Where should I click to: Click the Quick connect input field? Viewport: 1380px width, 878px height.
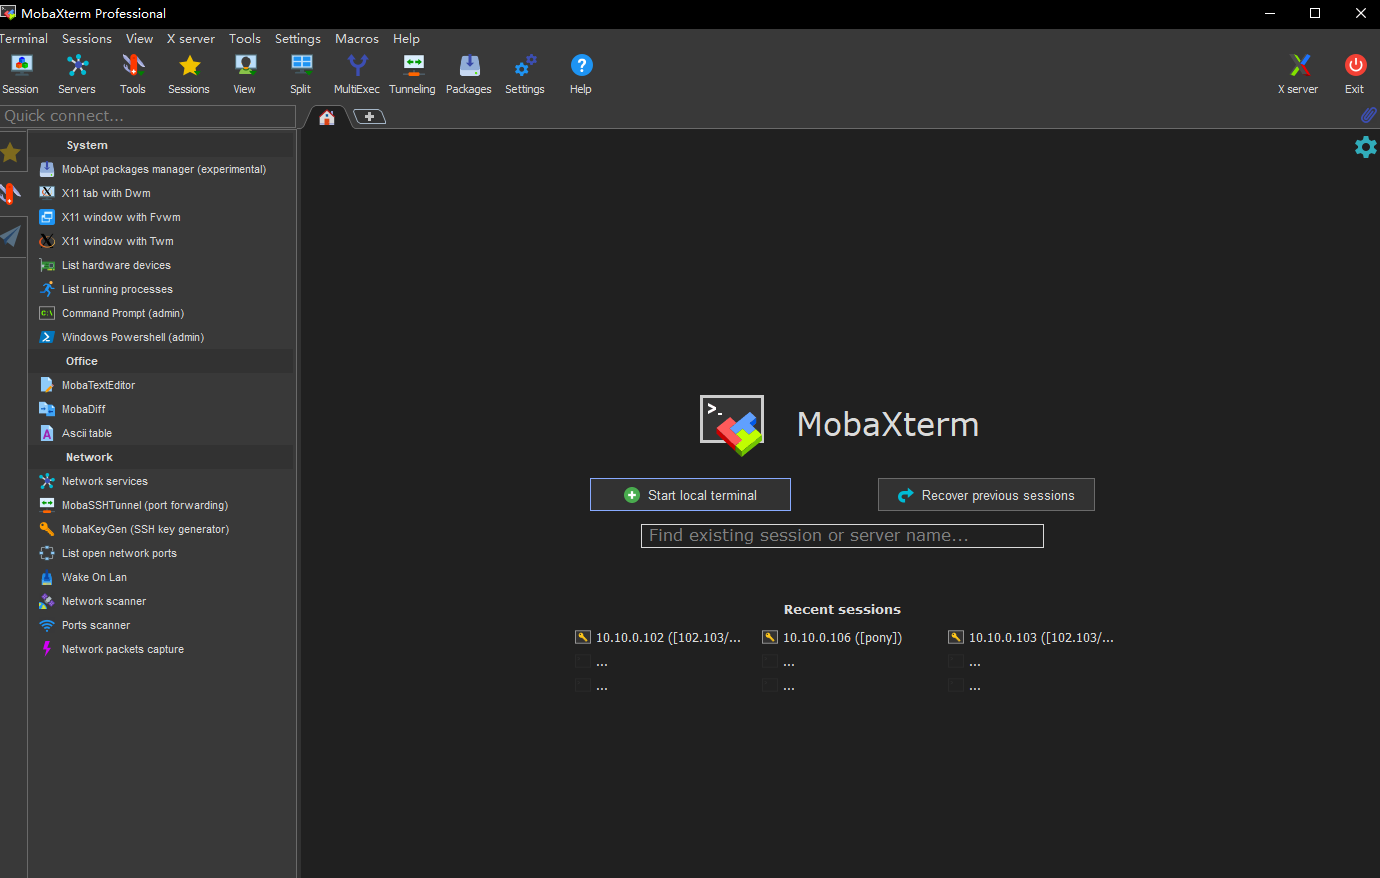click(148, 116)
